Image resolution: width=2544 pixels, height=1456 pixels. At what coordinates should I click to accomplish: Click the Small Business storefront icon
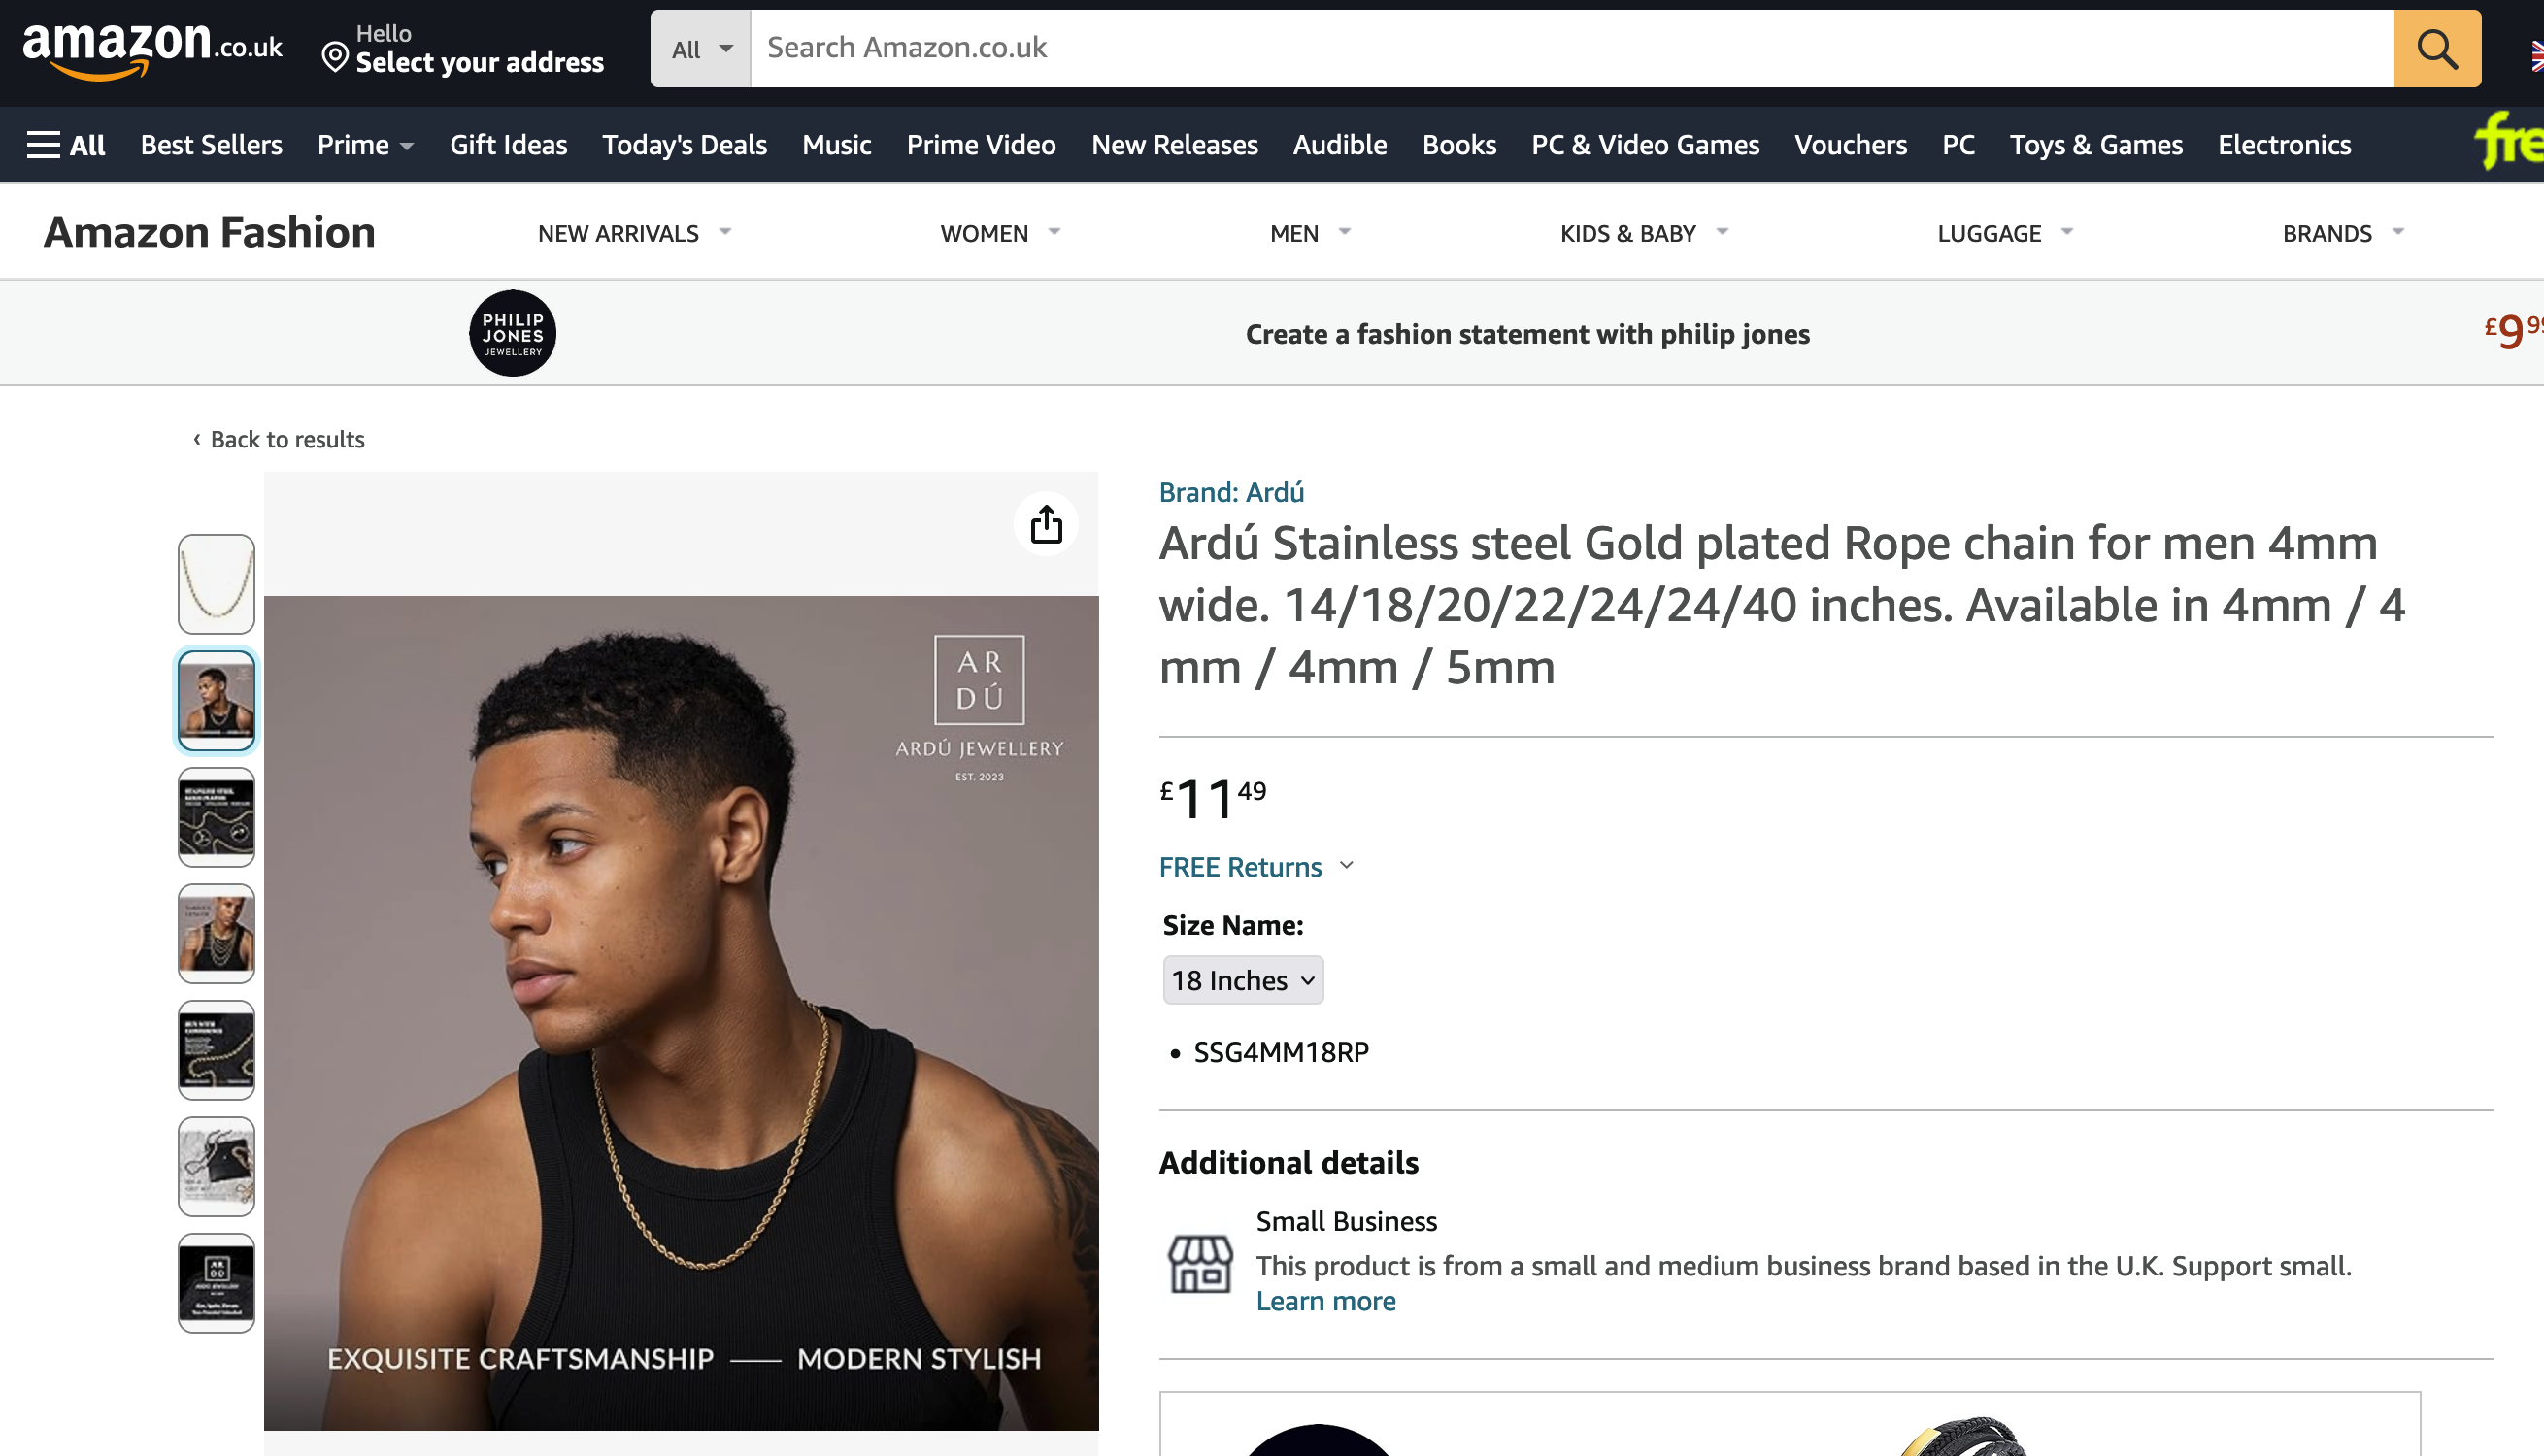1200,1264
